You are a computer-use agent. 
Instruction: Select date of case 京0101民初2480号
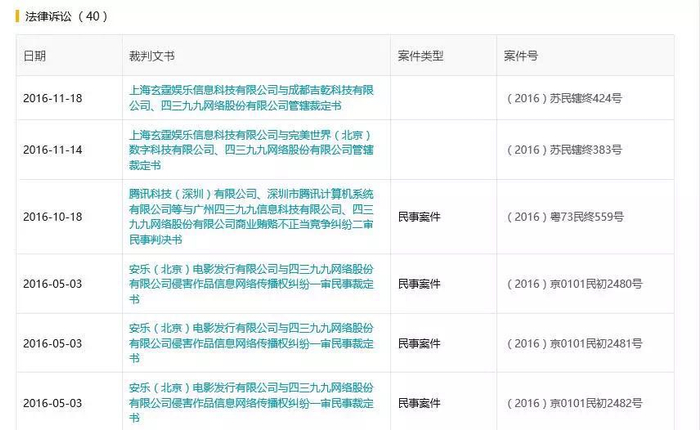click(53, 284)
